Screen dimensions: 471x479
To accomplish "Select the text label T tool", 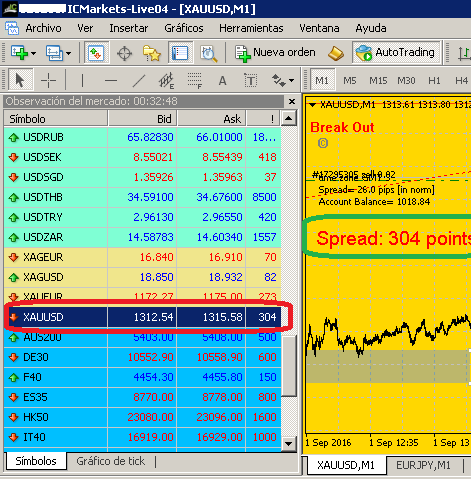I will pos(250,80).
